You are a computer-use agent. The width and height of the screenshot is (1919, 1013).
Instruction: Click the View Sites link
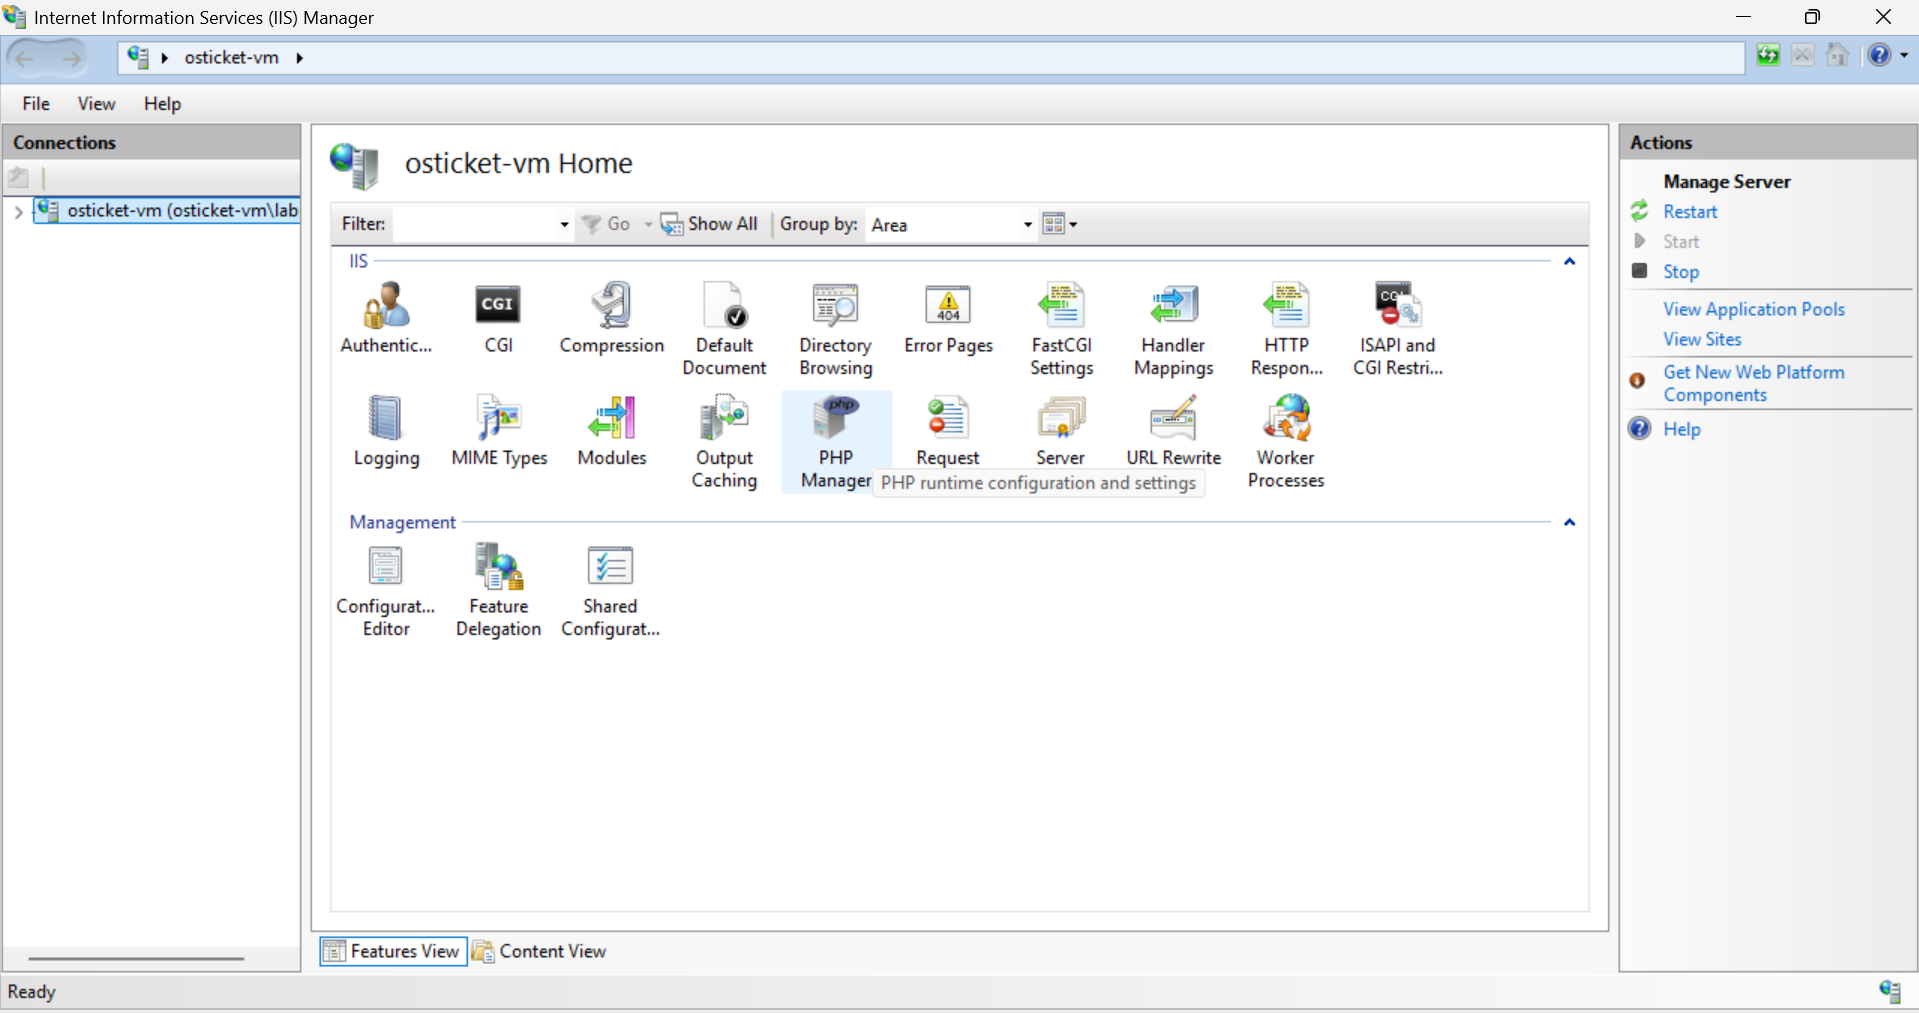1702,340
